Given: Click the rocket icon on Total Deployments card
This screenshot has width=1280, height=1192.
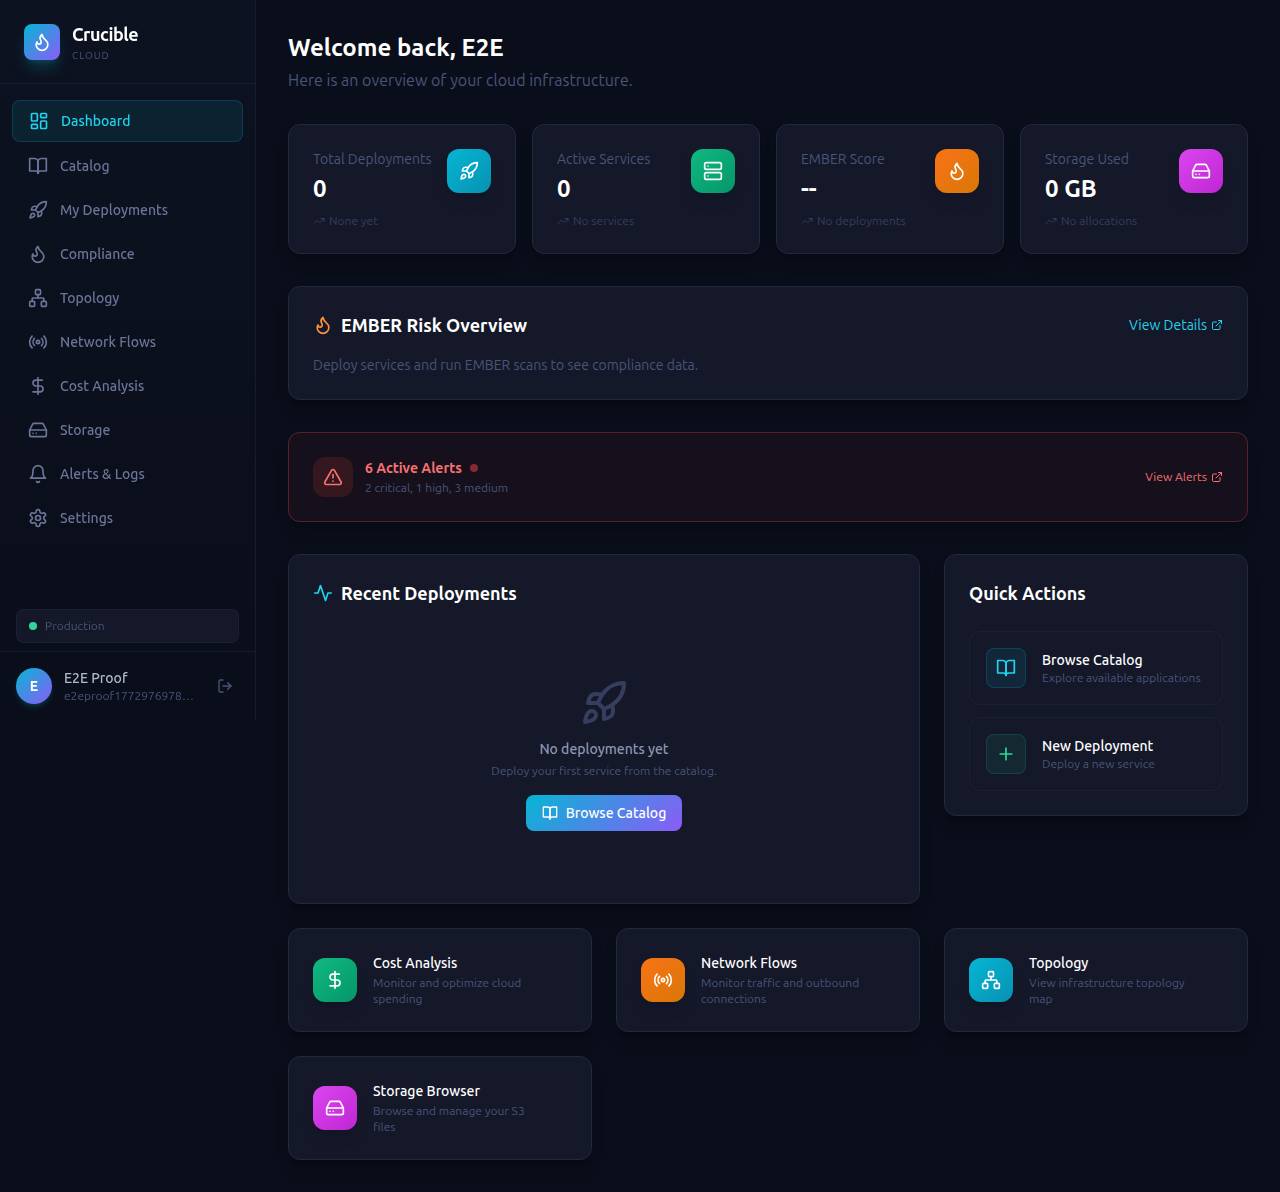Looking at the screenshot, I should (x=468, y=171).
